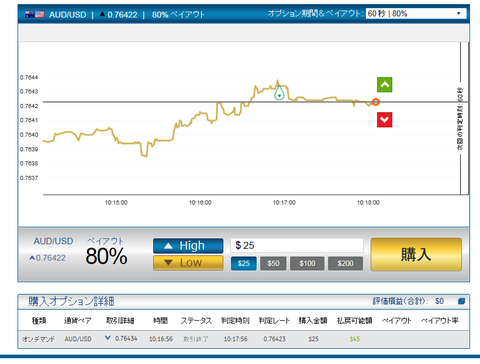Click the 0.76423 judgment rate cell
The image size is (480, 364).
(x=274, y=339)
